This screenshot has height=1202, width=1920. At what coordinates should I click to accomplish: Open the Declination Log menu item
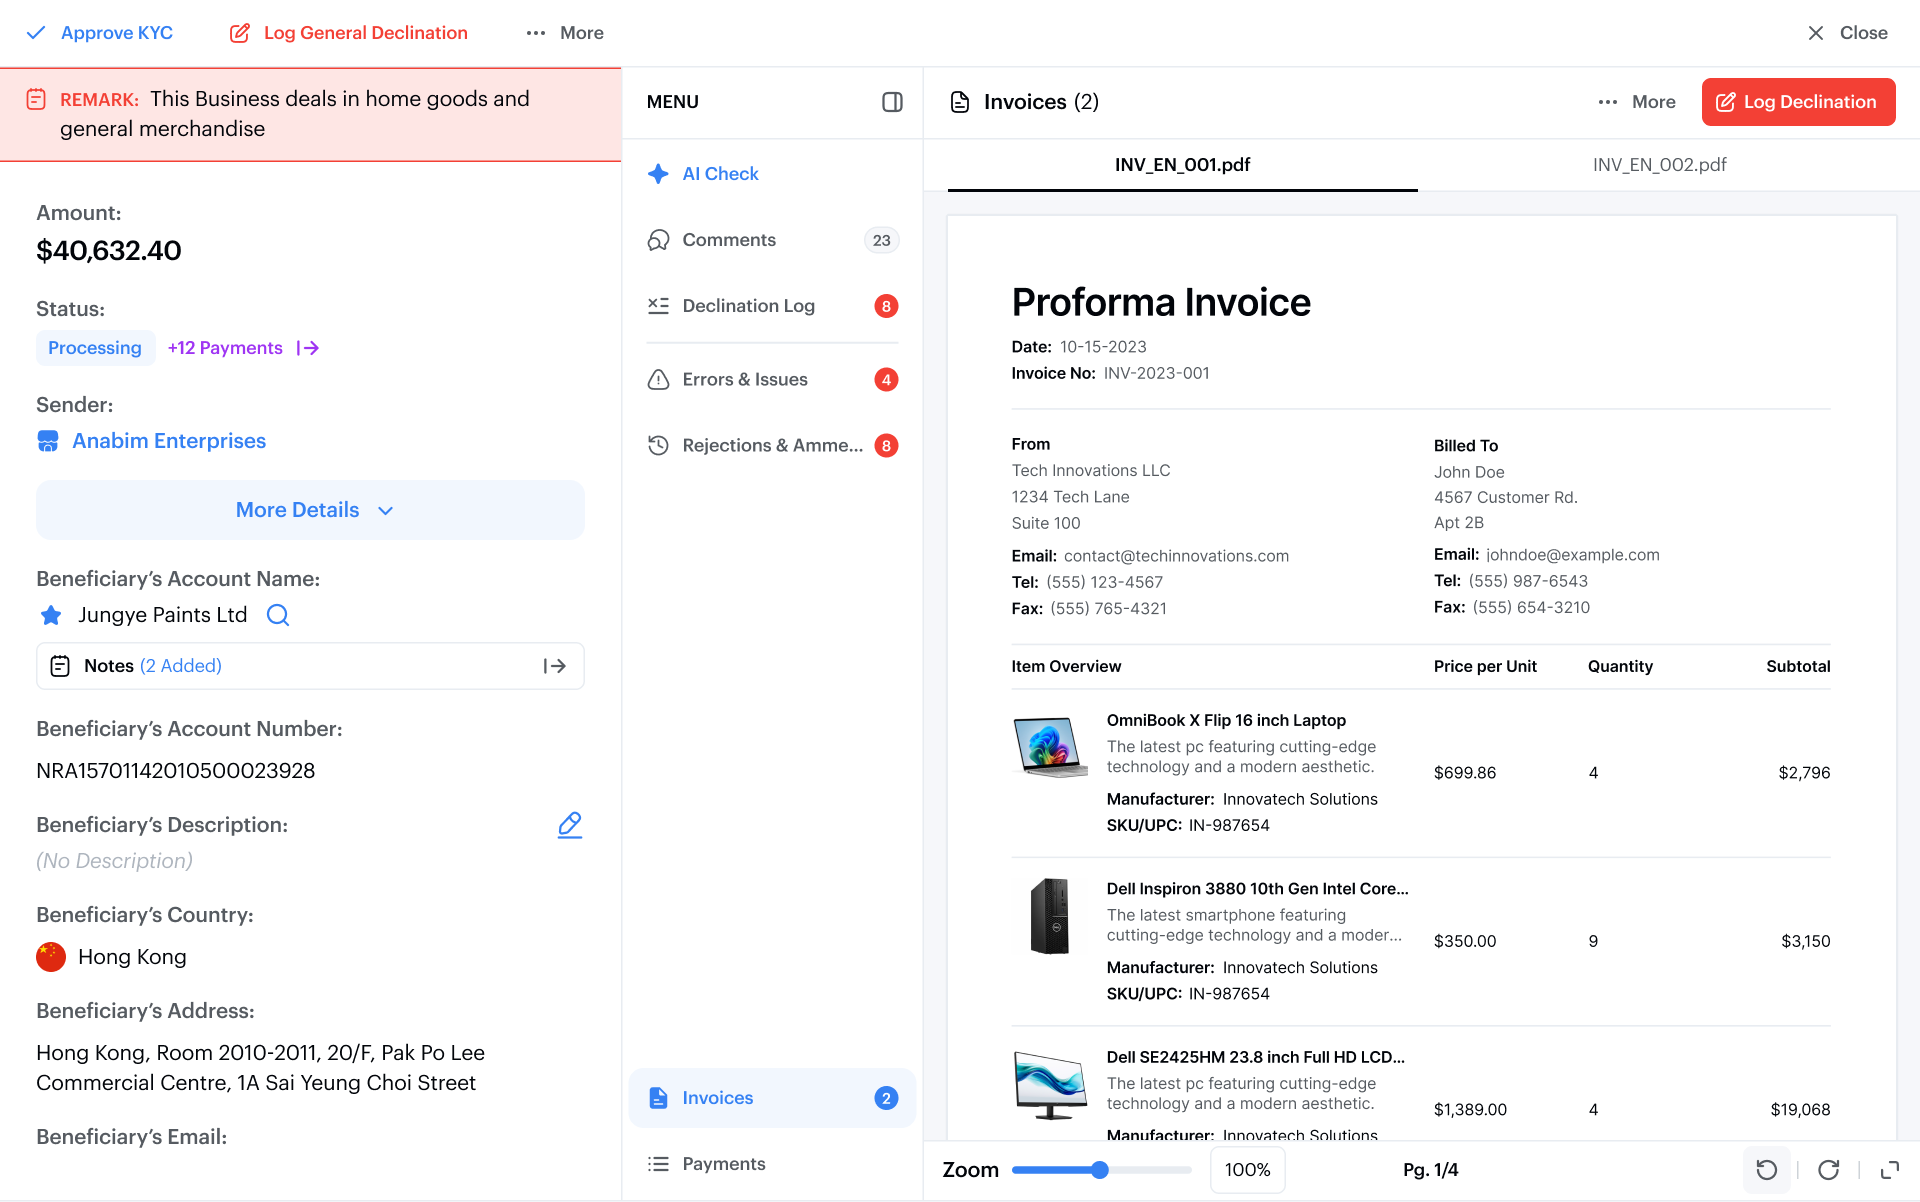[772, 306]
